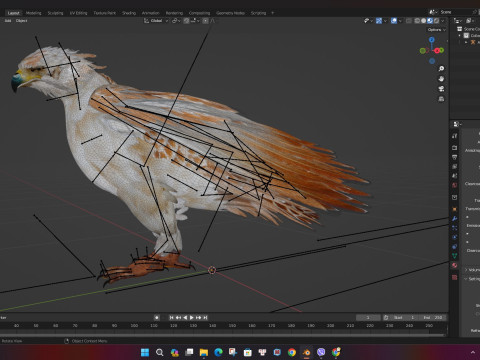Open the Physics properties tab
Screen dimensions: 480x360
tap(455, 237)
